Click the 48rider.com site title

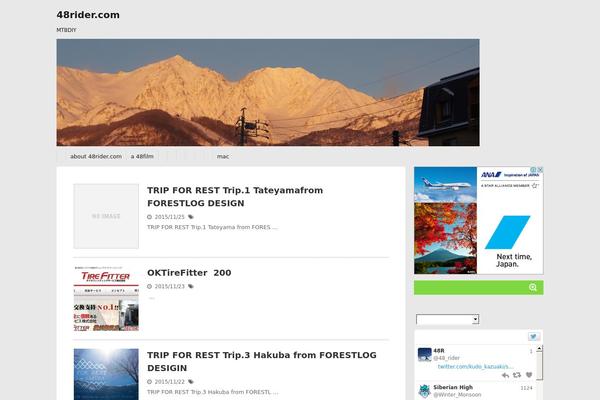click(x=88, y=15)
